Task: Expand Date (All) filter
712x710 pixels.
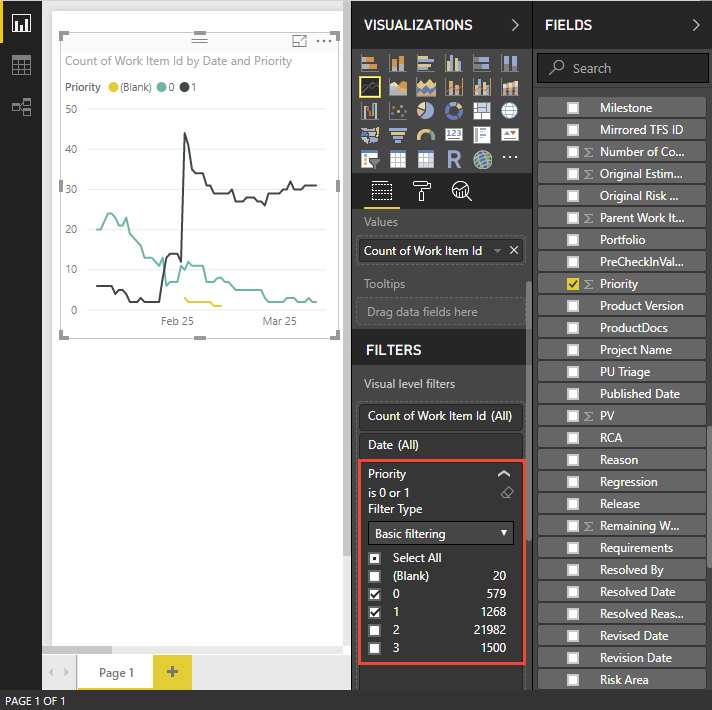Action: (440, 445)
